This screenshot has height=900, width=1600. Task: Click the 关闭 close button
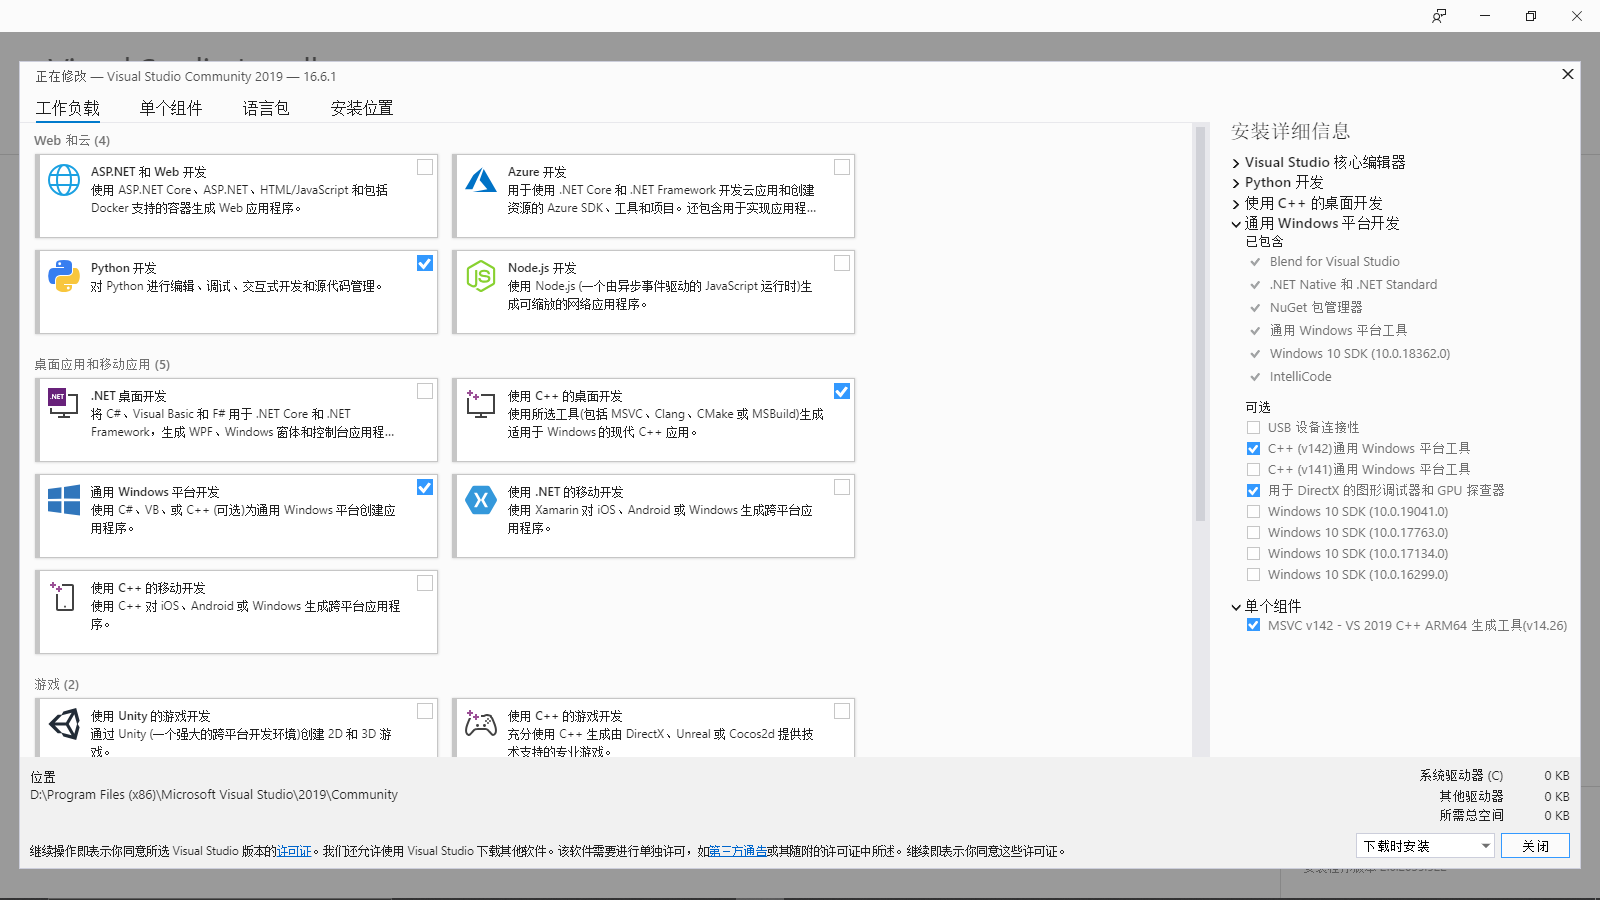point(1535,846)
